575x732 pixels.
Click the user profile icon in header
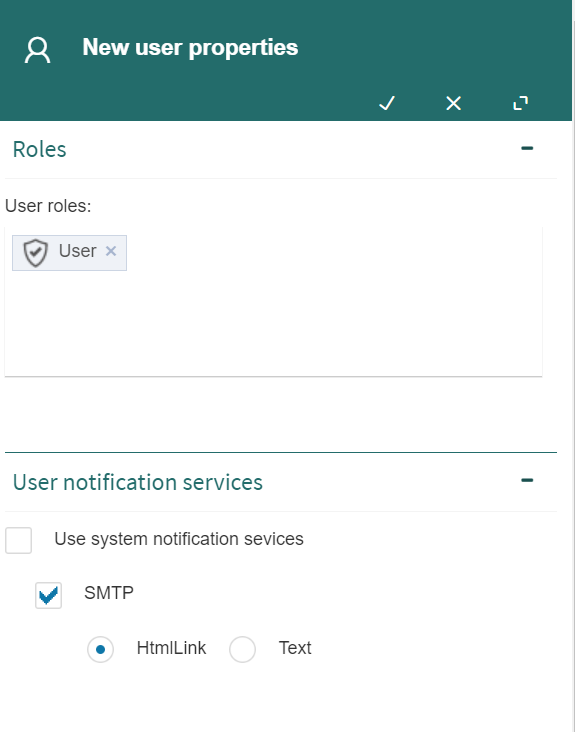point(37,50)
